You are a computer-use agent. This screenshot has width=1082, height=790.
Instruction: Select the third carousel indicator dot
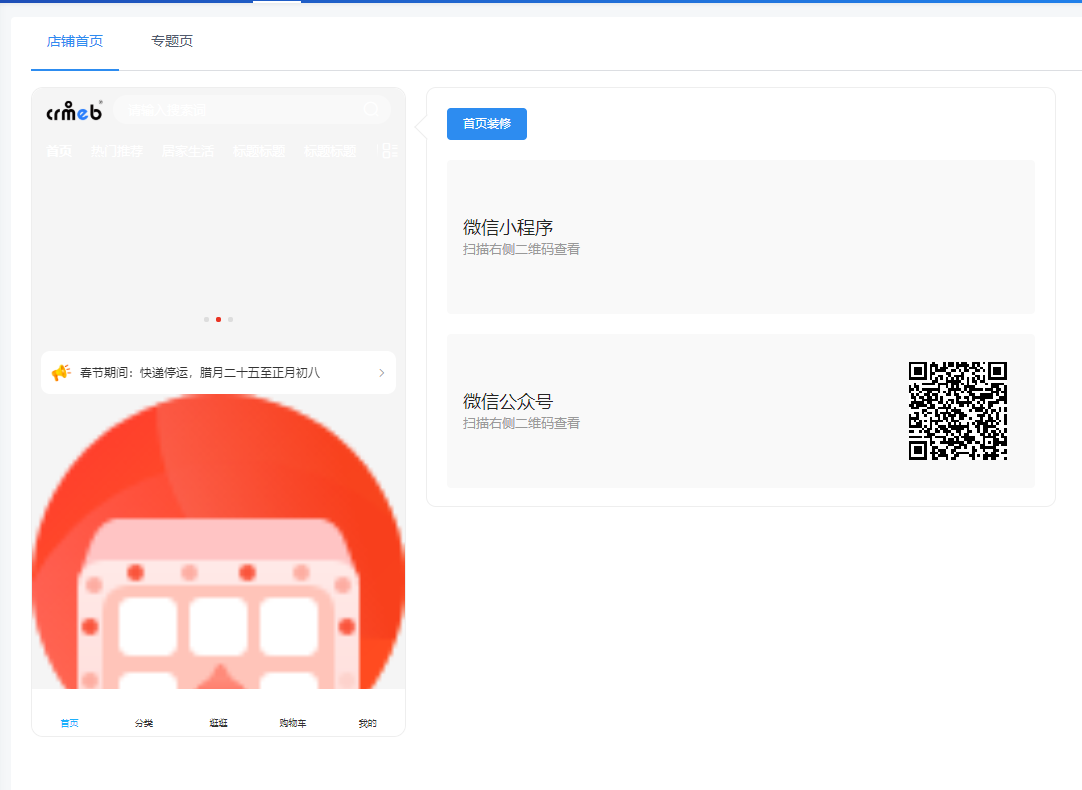coord(230,319)
